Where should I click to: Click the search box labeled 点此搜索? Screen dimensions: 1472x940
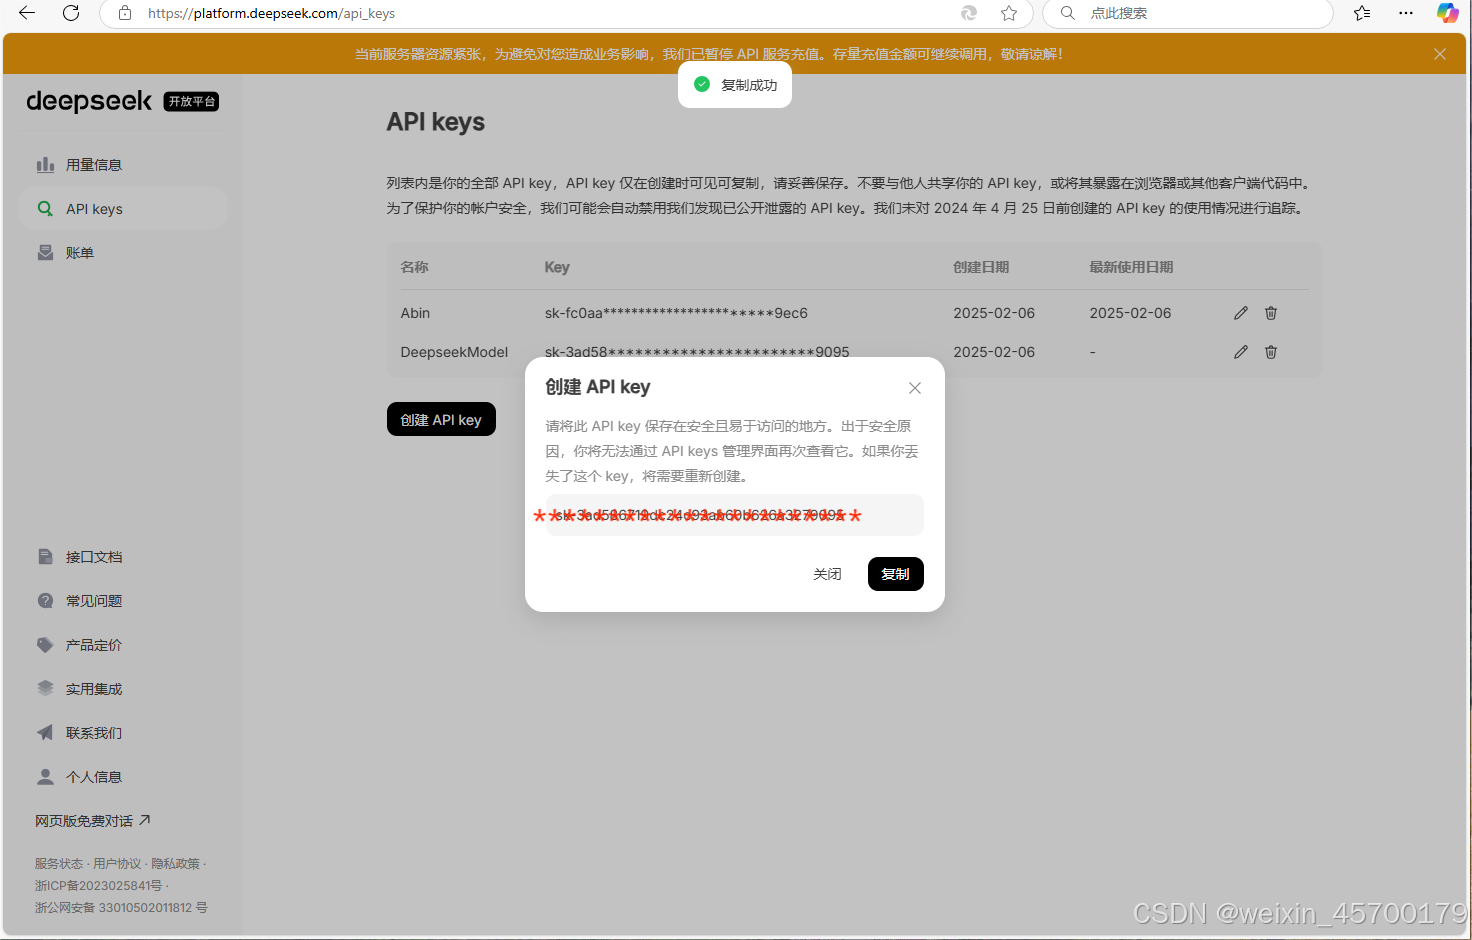point(1188,13)
